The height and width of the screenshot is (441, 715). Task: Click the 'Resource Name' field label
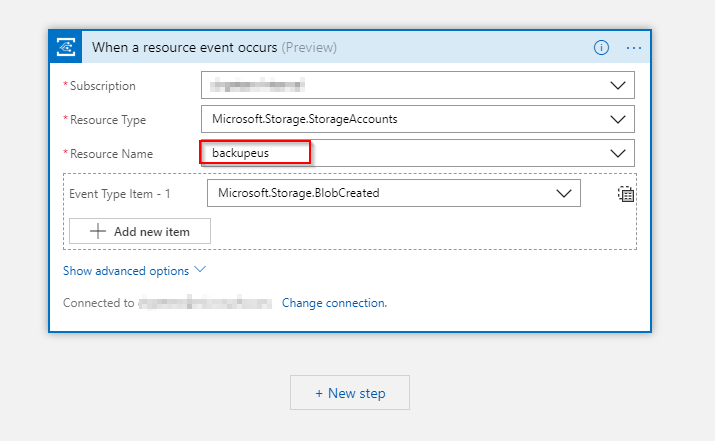click(x=111, y=154)
